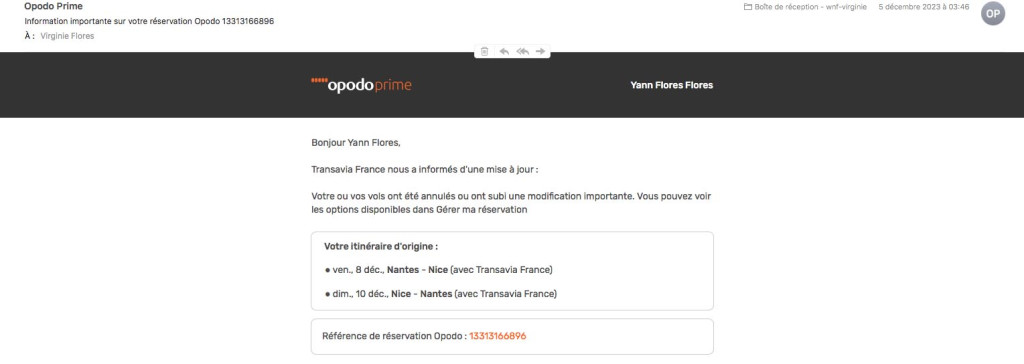This screenshot has width=1024, height=364.
Task: Click the Boîte de réception folder label
Action: click(810, 7)
